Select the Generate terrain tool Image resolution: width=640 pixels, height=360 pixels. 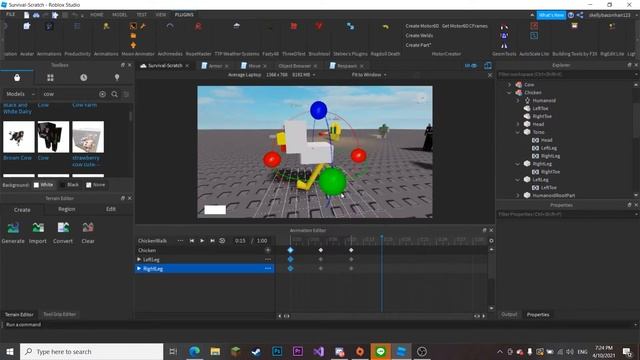[13, 233]
